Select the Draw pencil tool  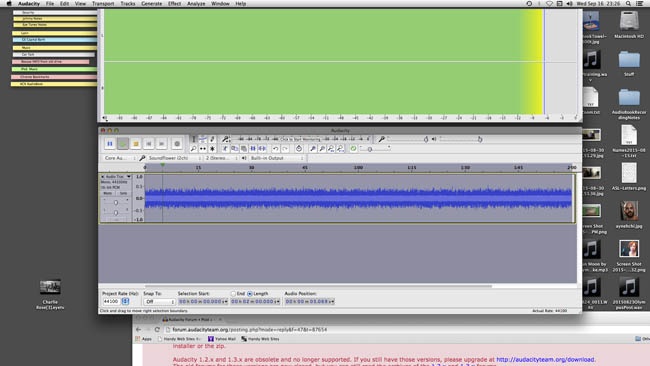[x=212, y=139]
